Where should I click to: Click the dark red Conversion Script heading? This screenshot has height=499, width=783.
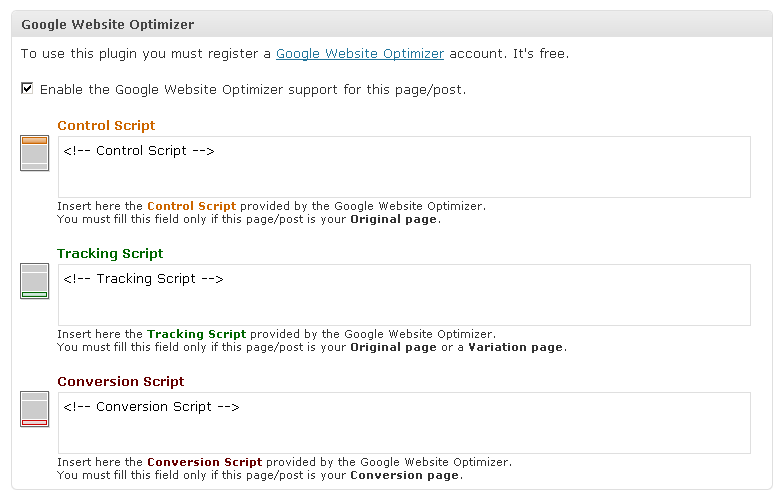click(121, 382)
